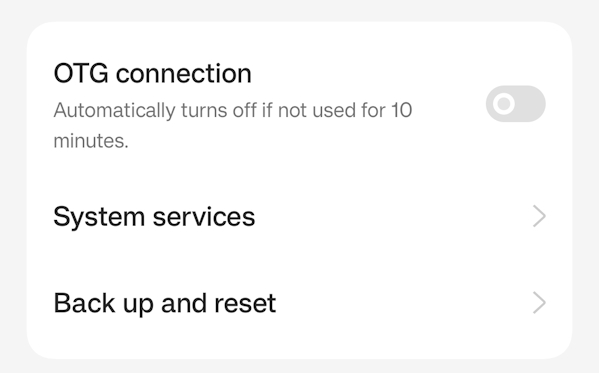Click the chevron arrow beside System services

(539, 216)
